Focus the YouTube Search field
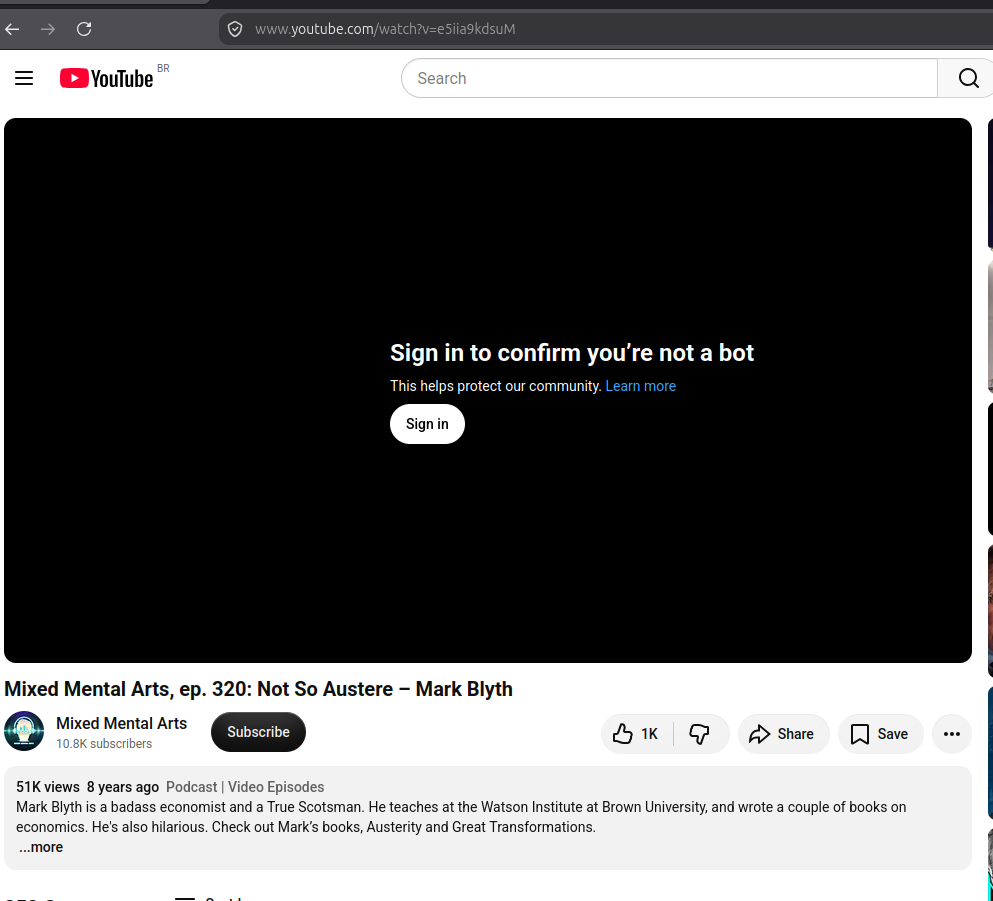Image resolution: width=993 pixels, height=901 pixels. [669, 78]
